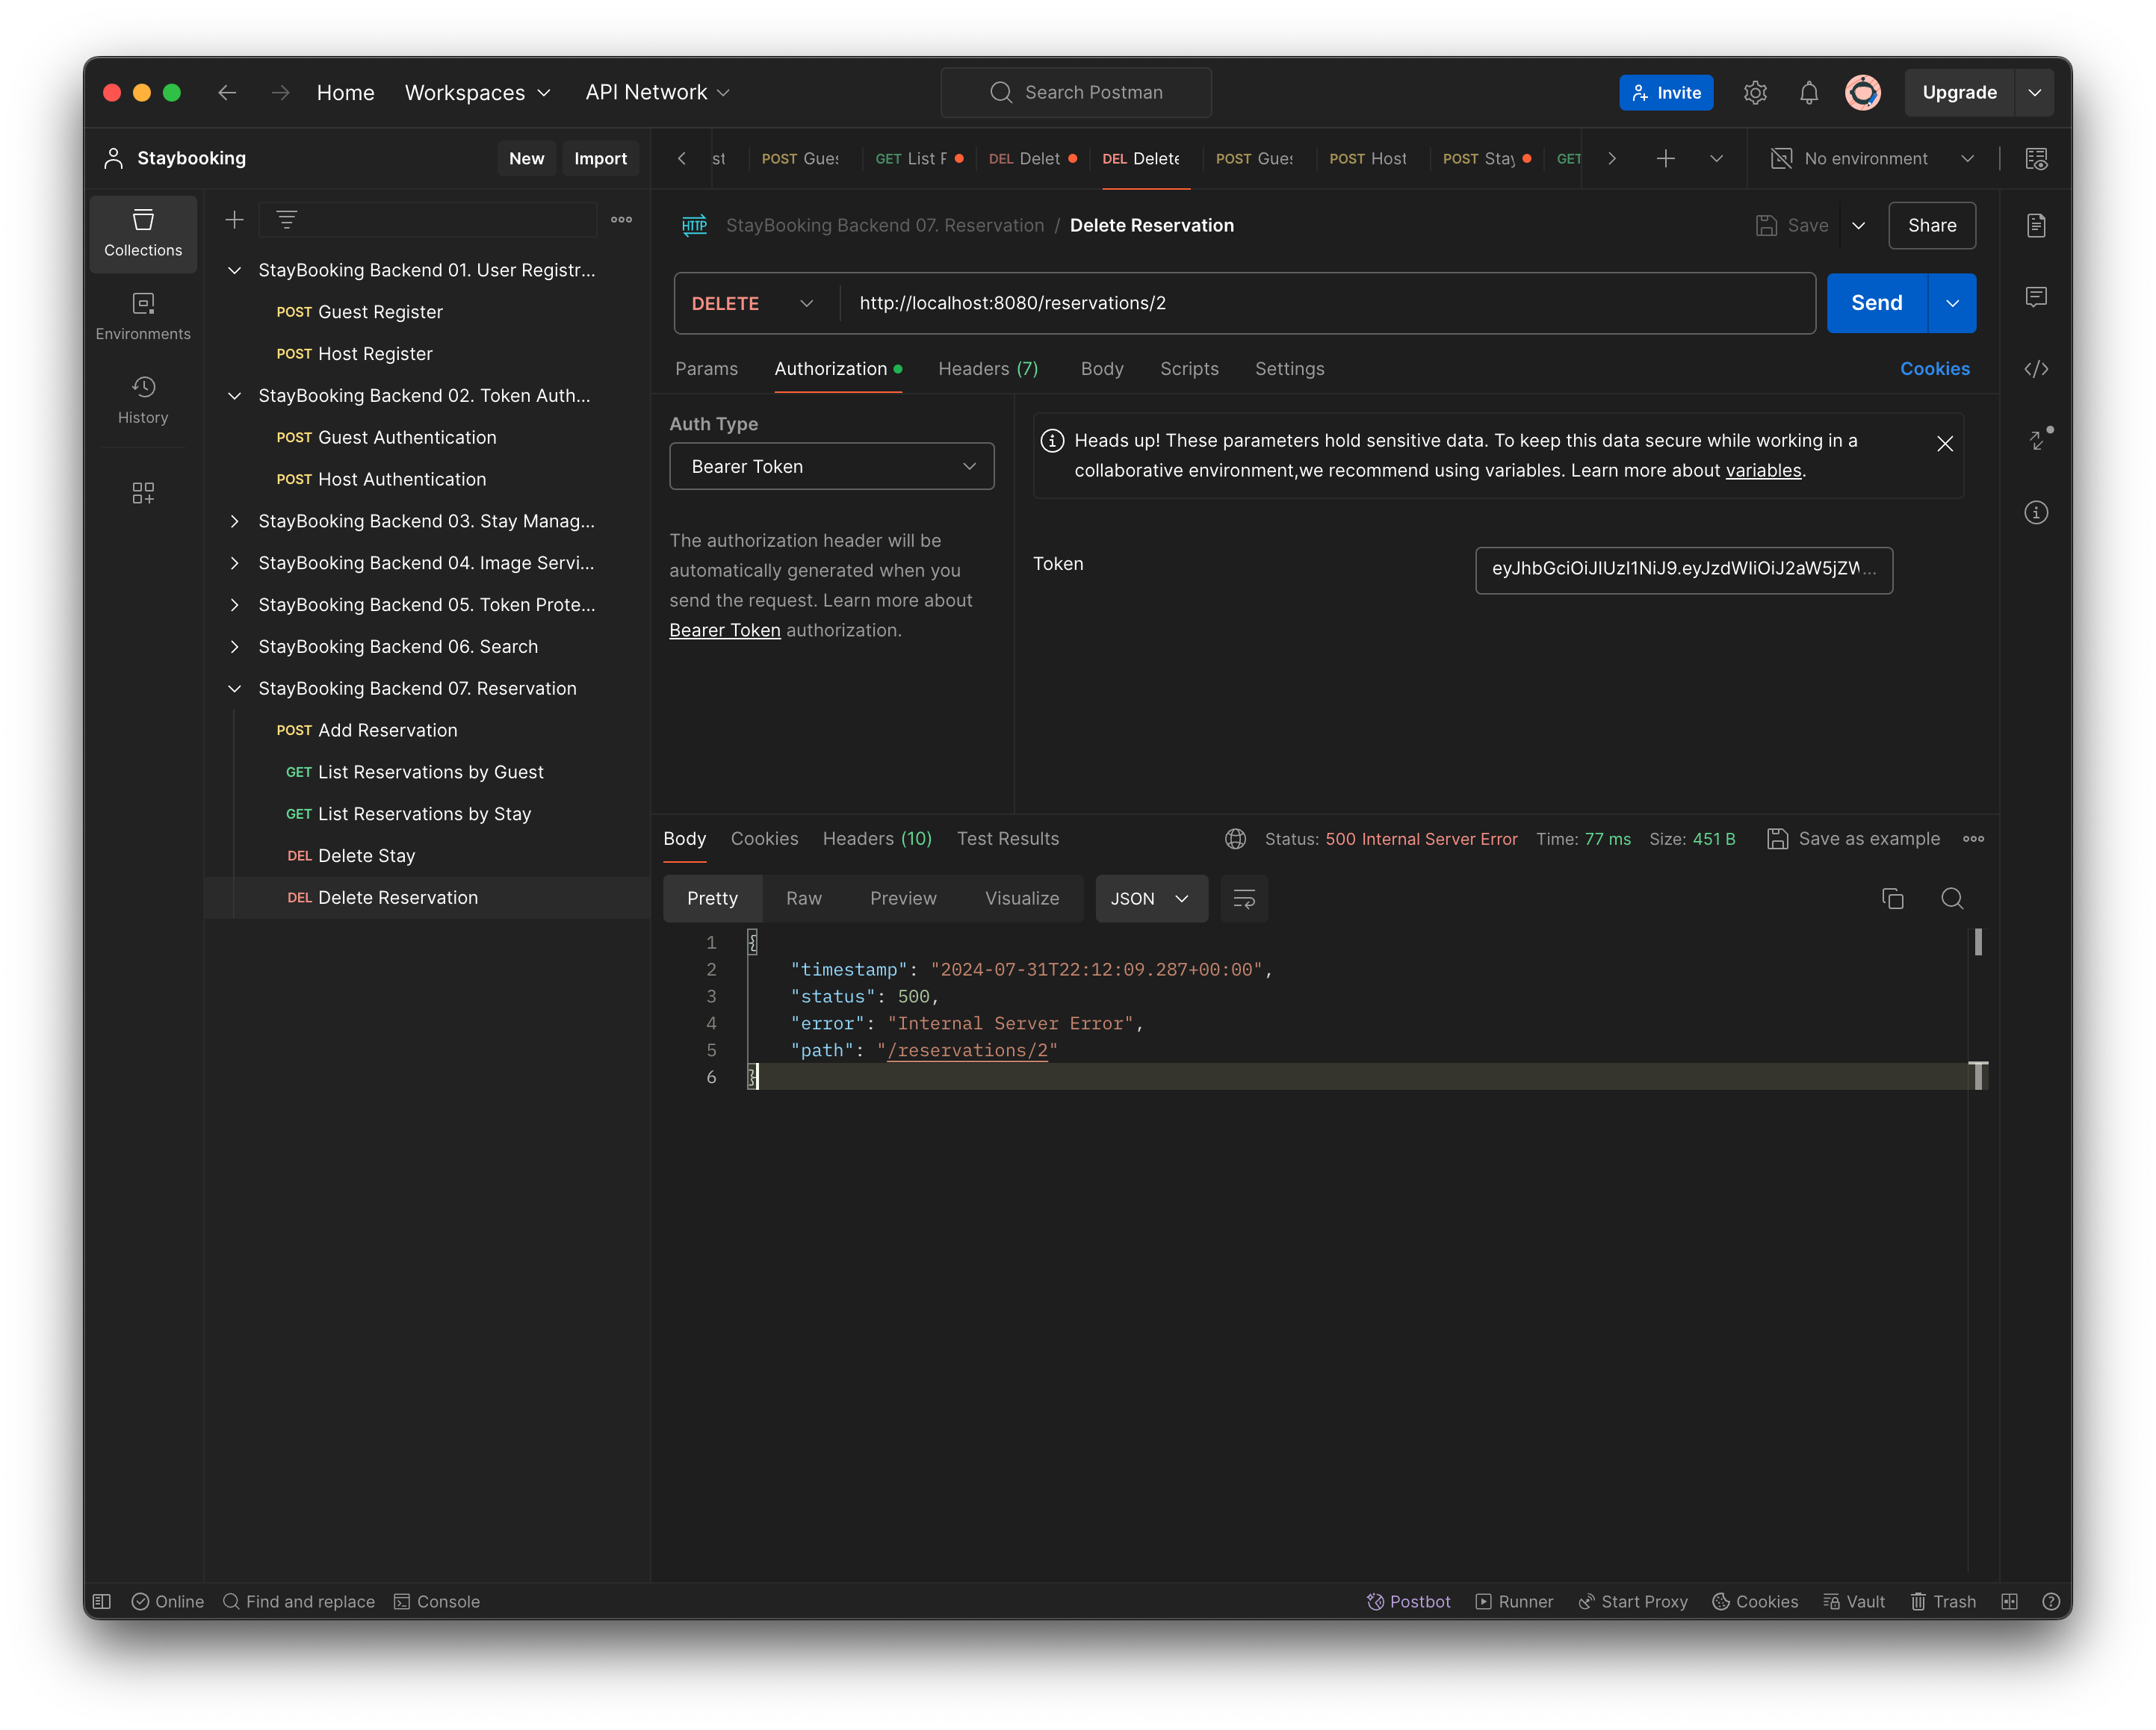The image size is (2156, 1730).
Task: Click the Share button
Action: [x=1933, y=224]
